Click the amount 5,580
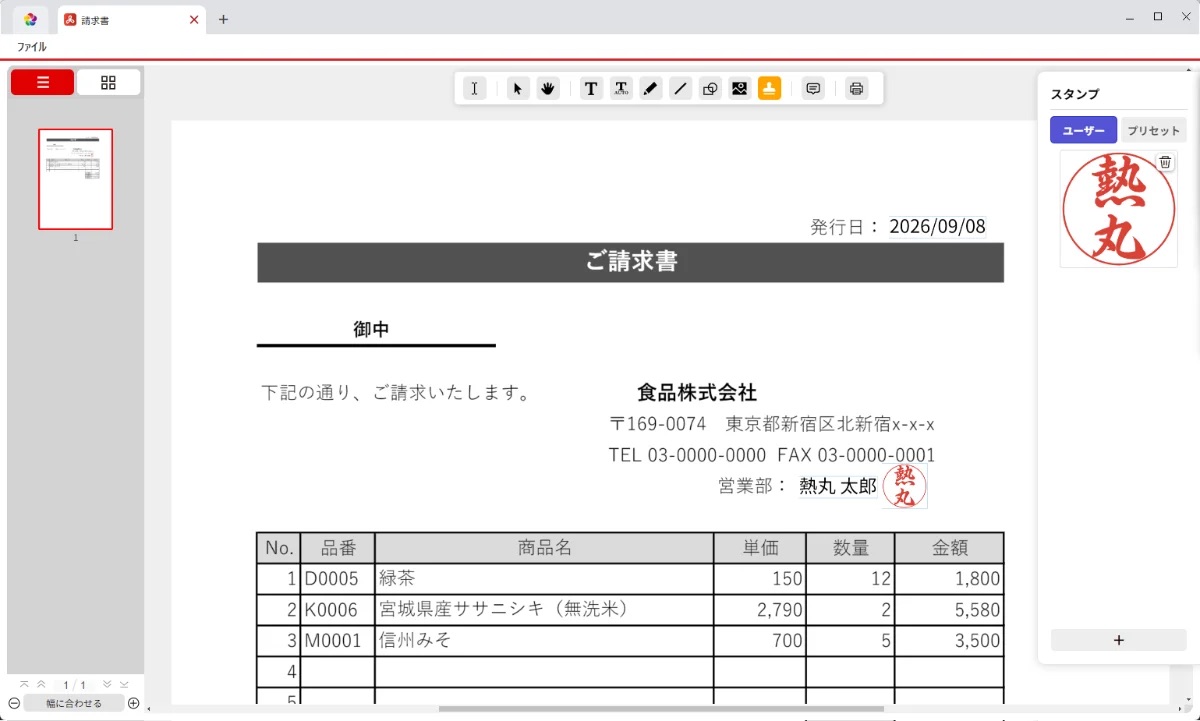 click(977, 610)
